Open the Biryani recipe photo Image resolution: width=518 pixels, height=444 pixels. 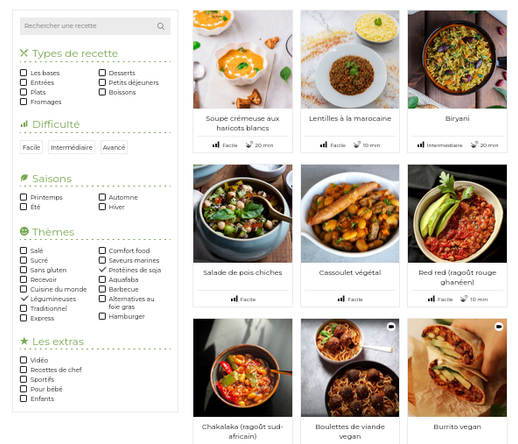coord(457,59)
